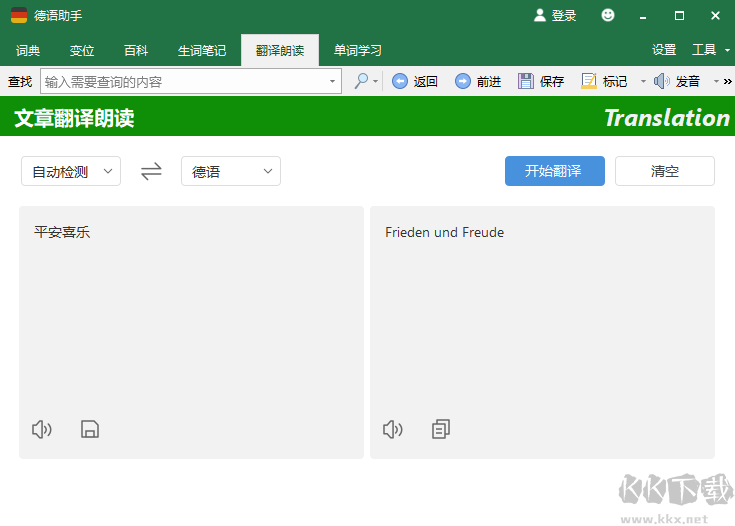
Task: Click the search query input field
Action: coord(185,82)
